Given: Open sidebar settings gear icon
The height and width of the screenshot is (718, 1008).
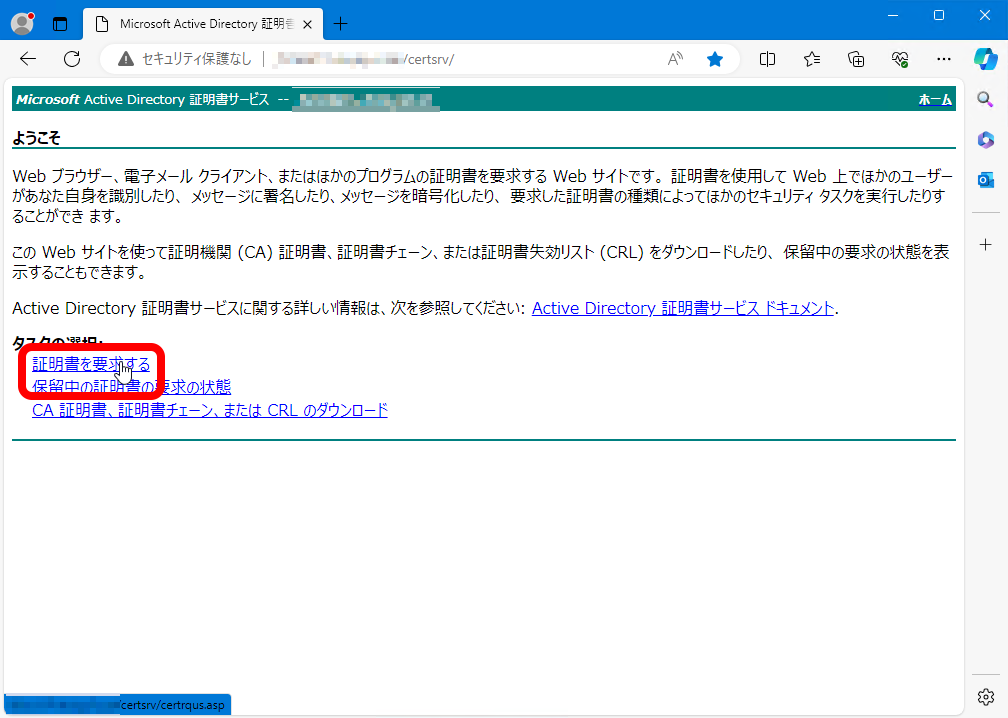Looking at the screenshot, I should click(x=986, y=696).
